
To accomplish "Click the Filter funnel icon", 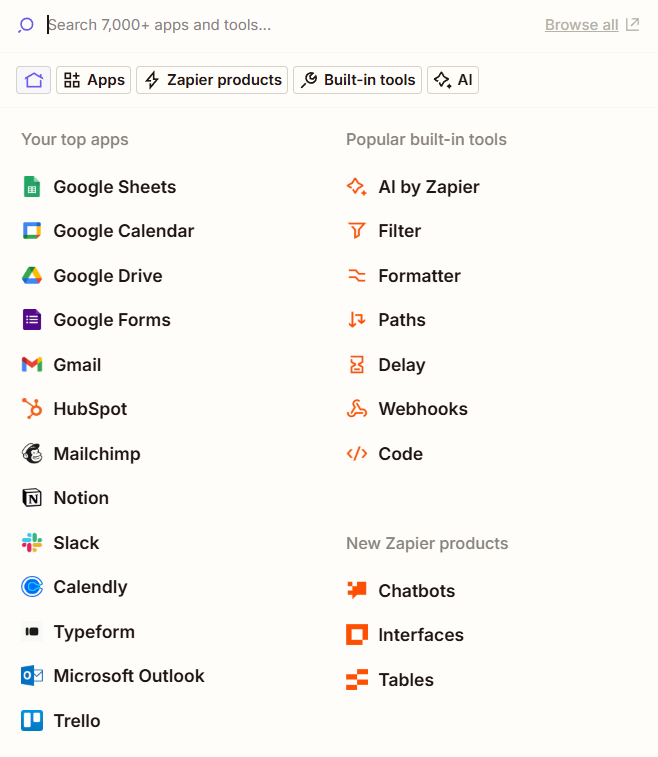I will (357, 231).
